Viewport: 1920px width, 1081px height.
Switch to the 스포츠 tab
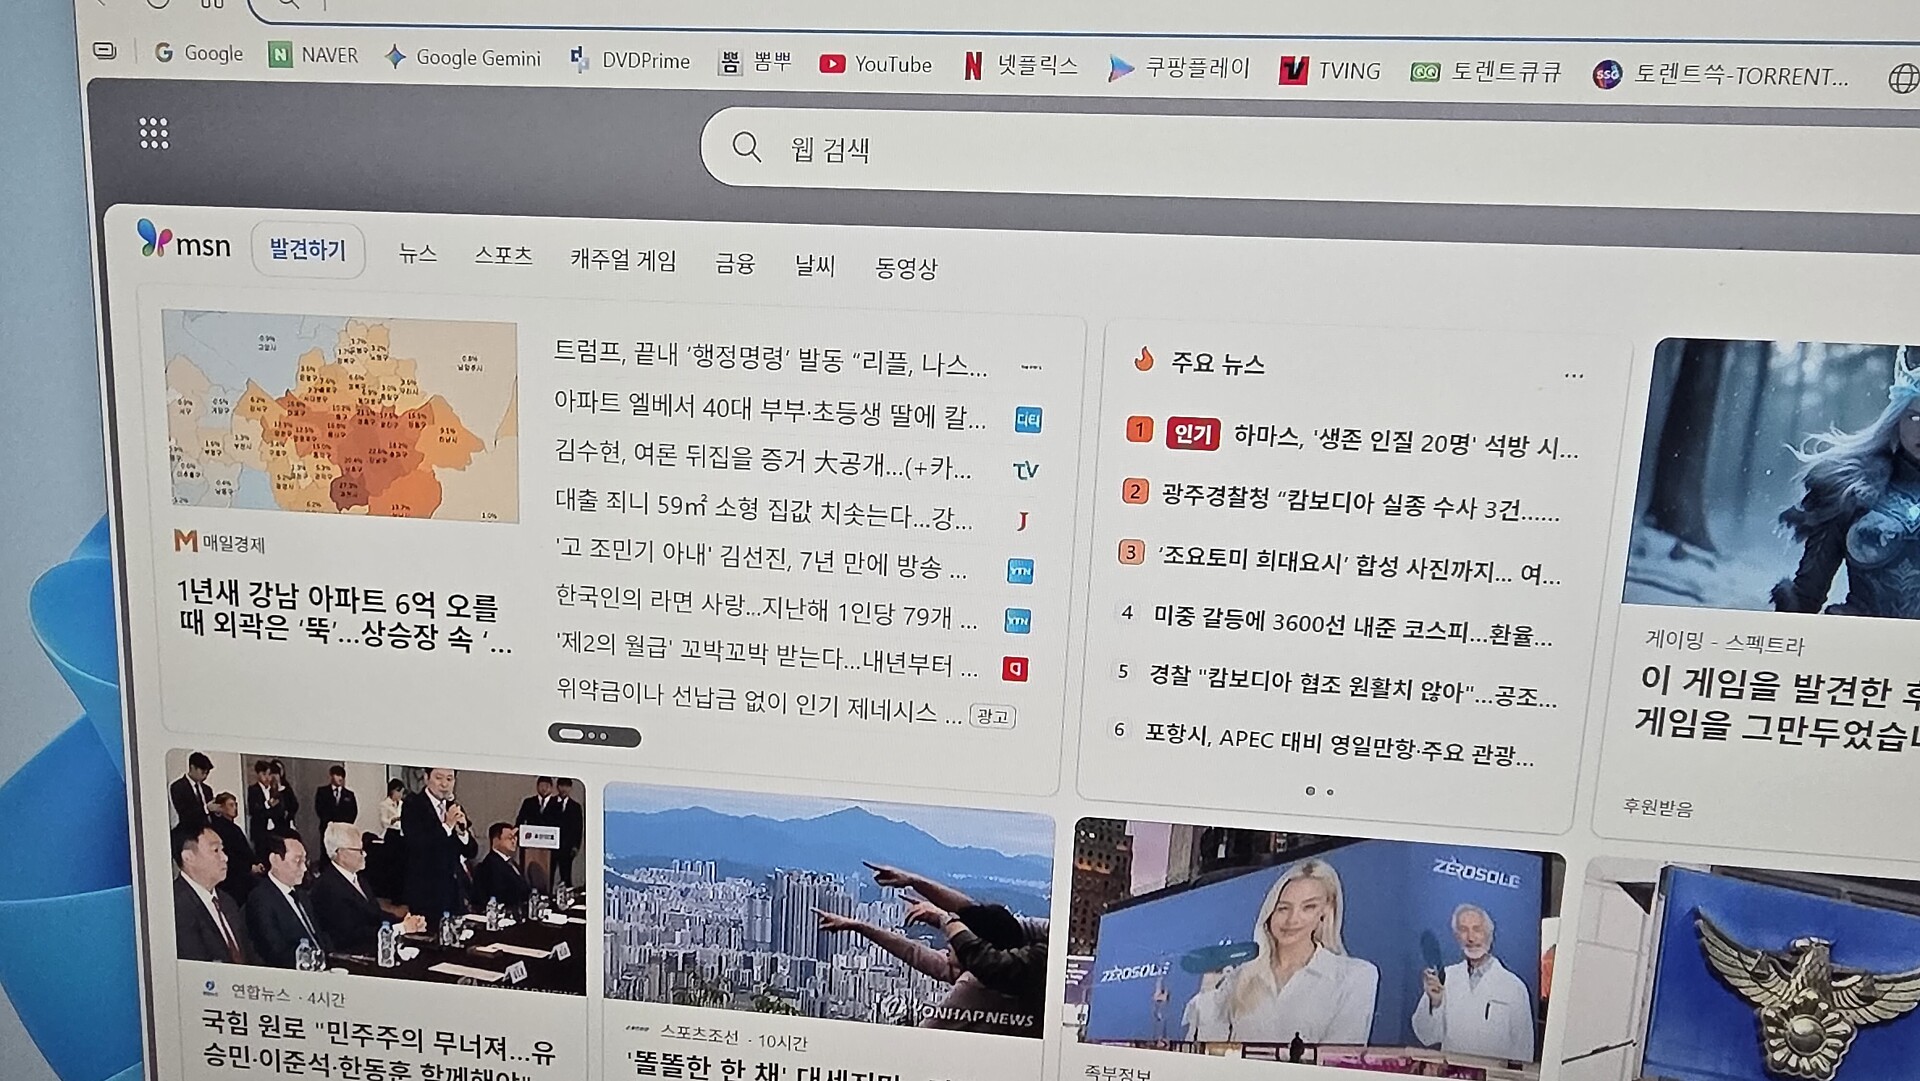(x=503, y=256)
